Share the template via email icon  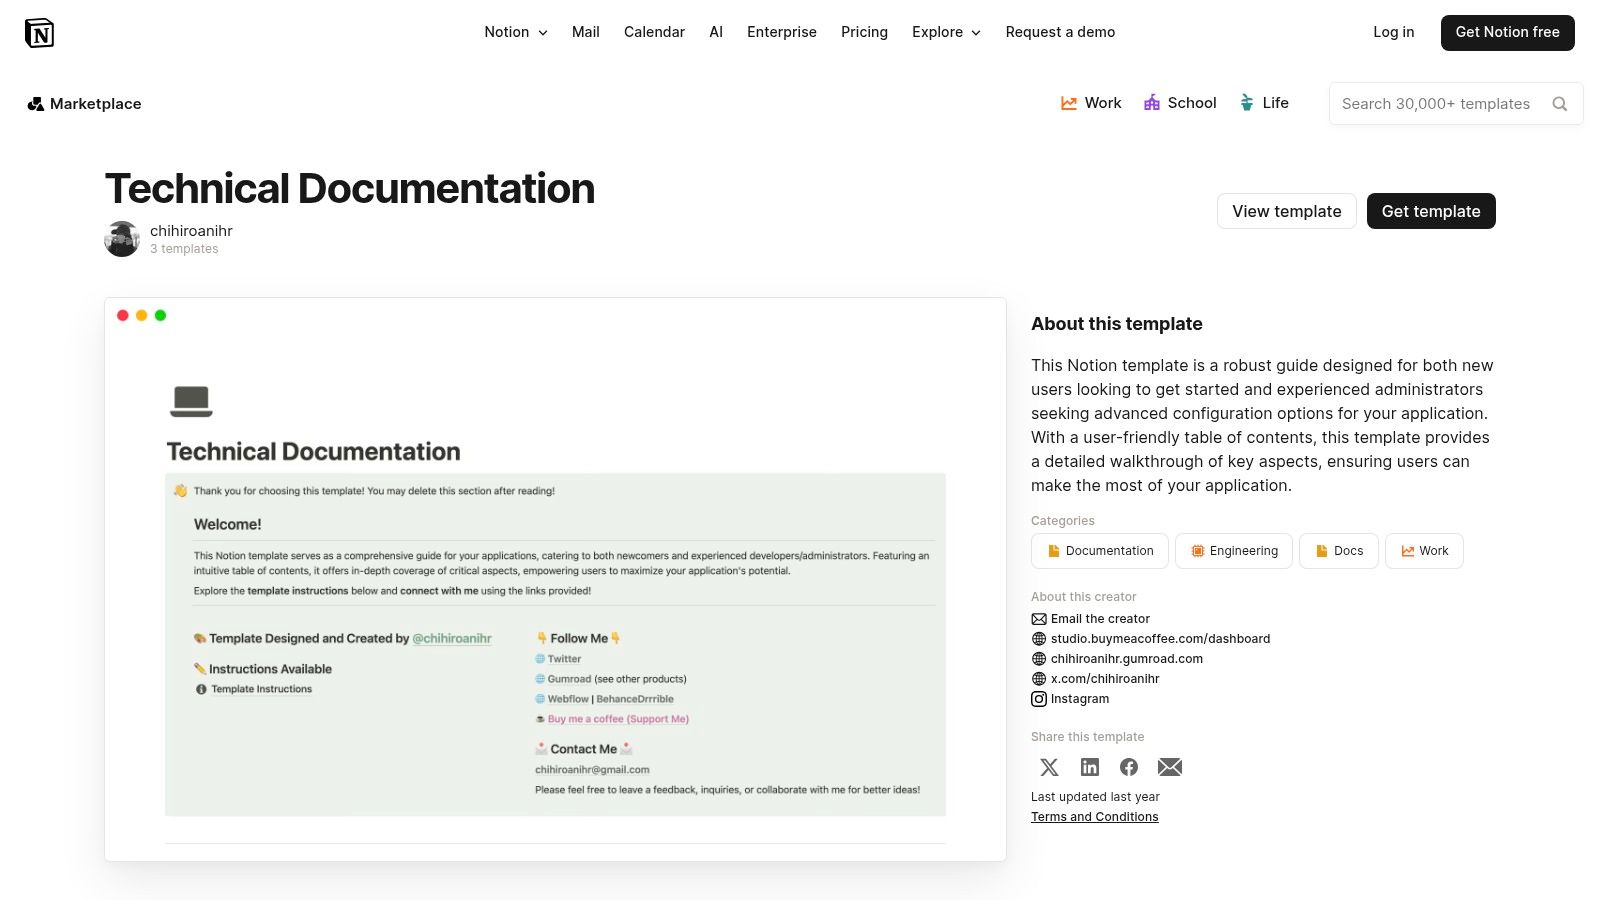pyautogui.click(x=1169, y=767)
